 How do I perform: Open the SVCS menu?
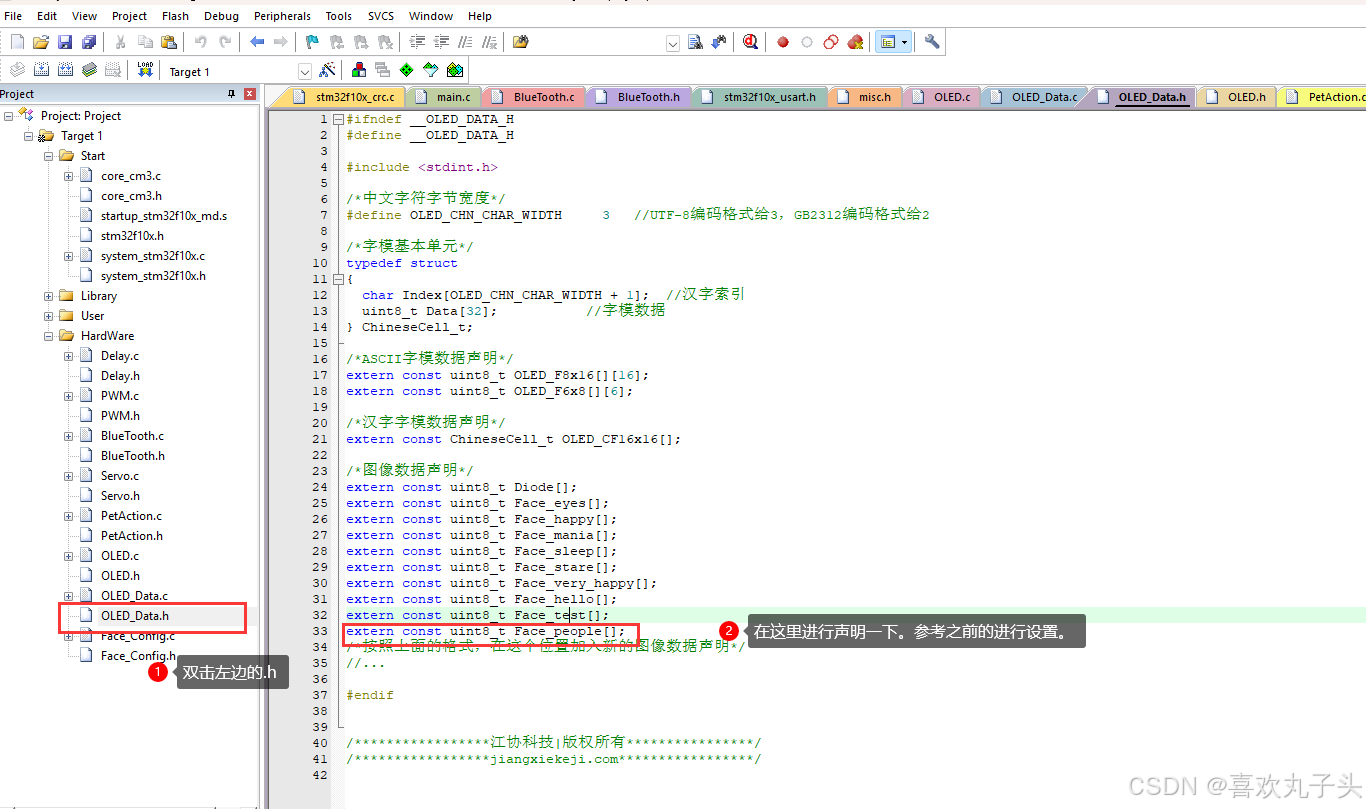(x=381, y=16)
